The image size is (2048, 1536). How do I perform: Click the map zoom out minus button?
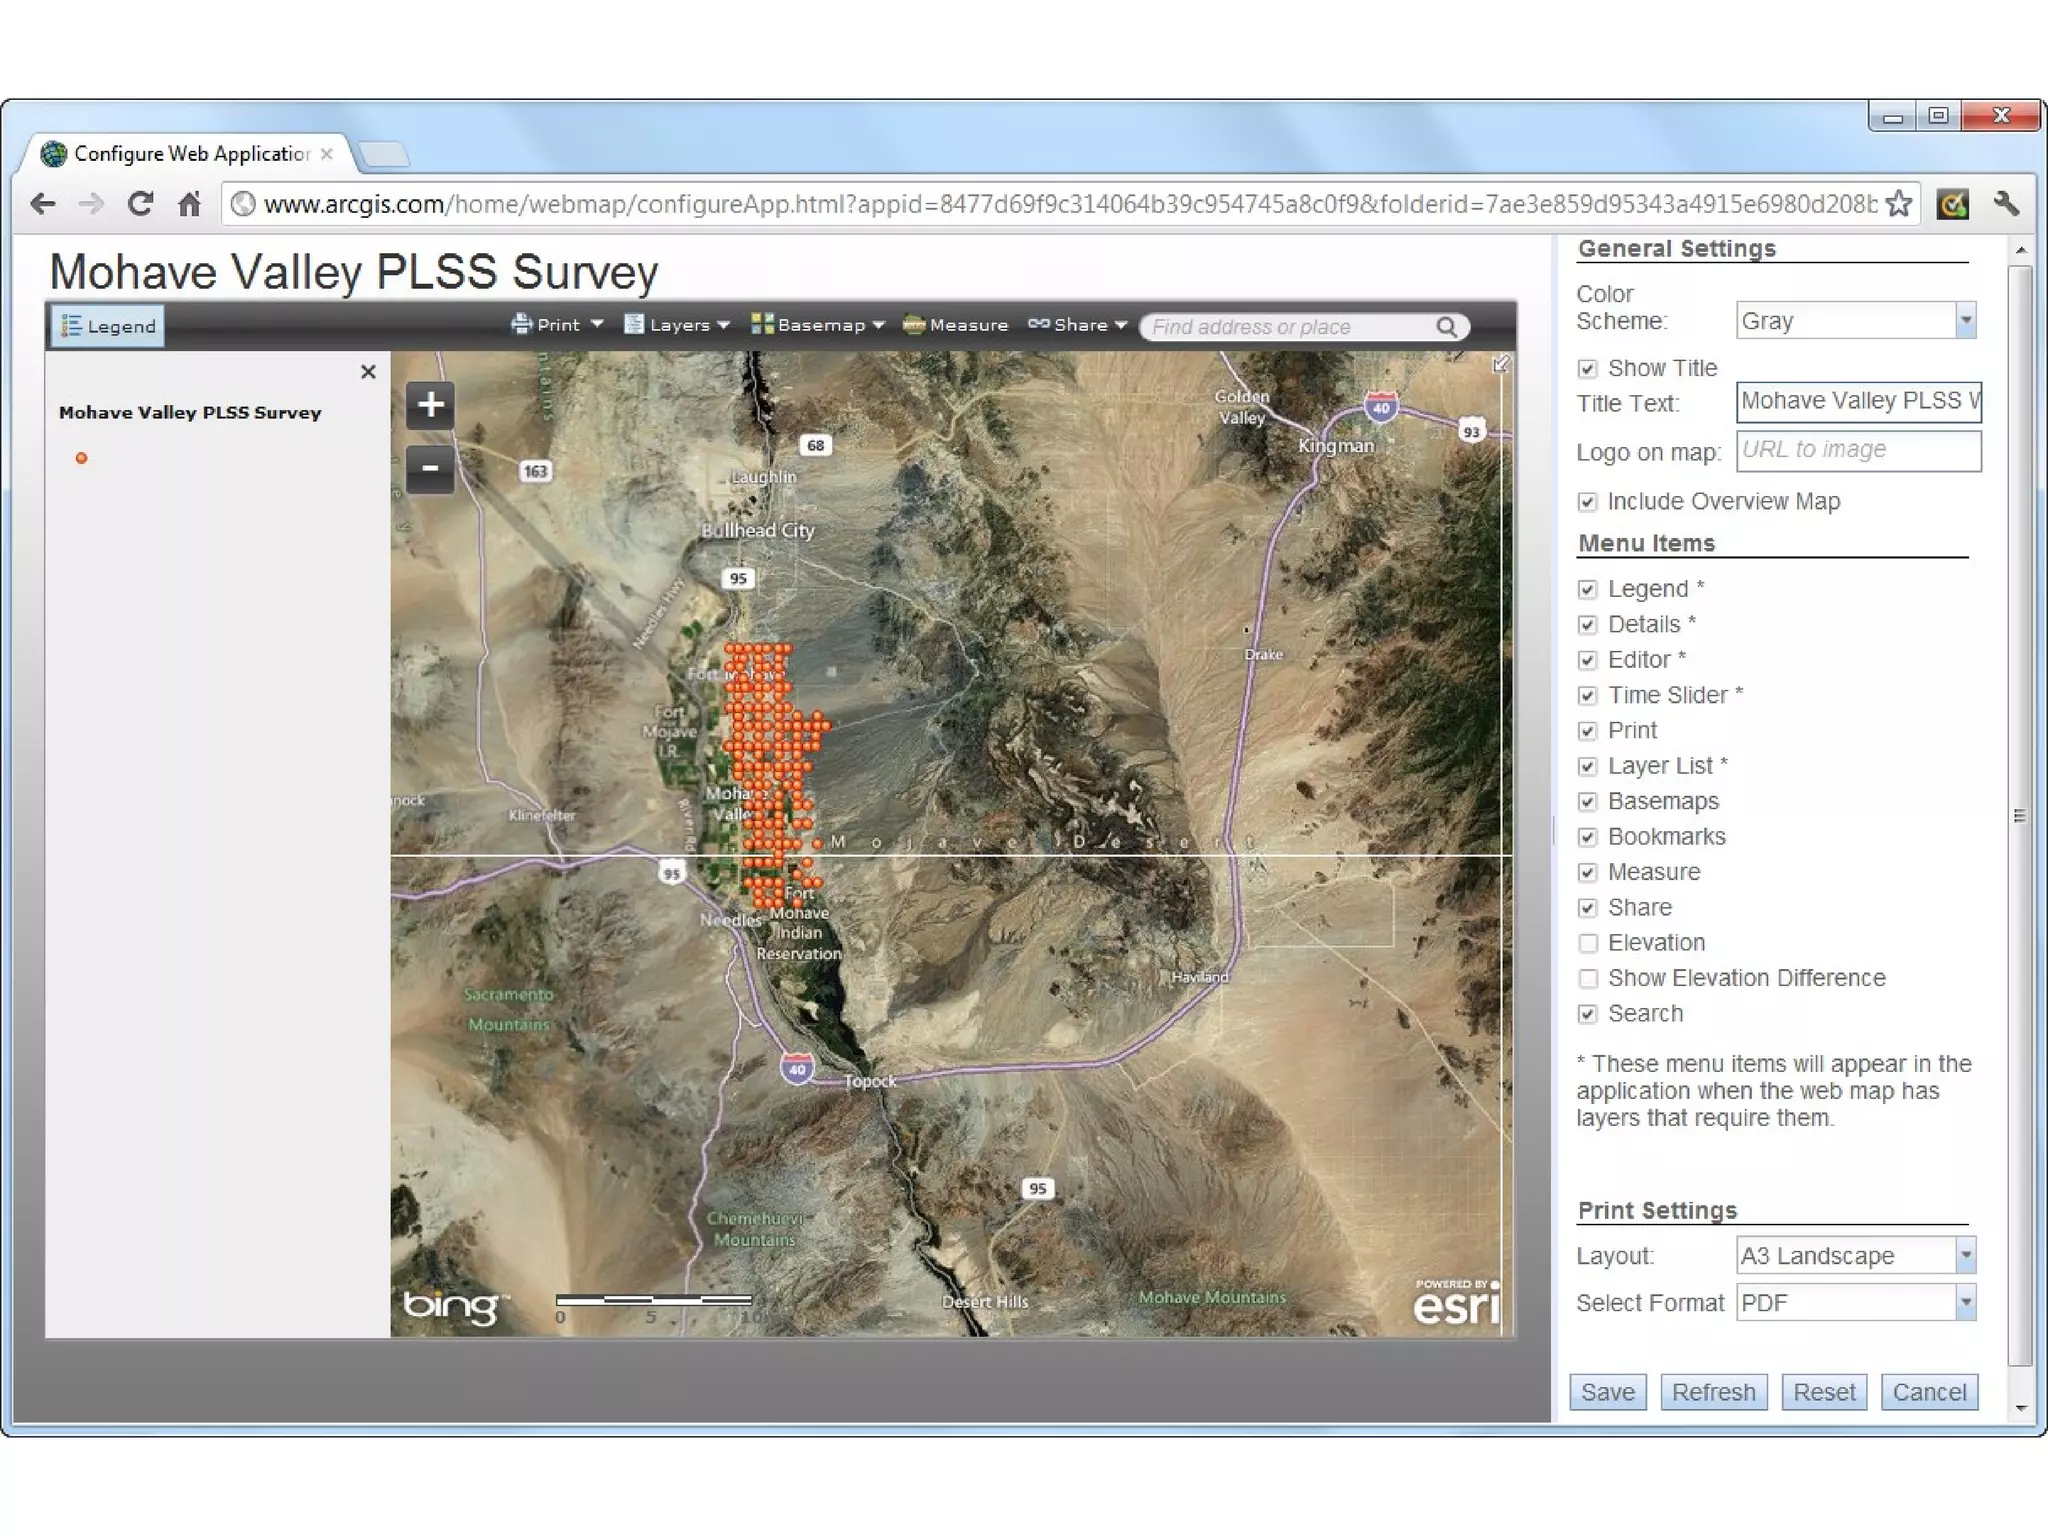click(430, 468)
